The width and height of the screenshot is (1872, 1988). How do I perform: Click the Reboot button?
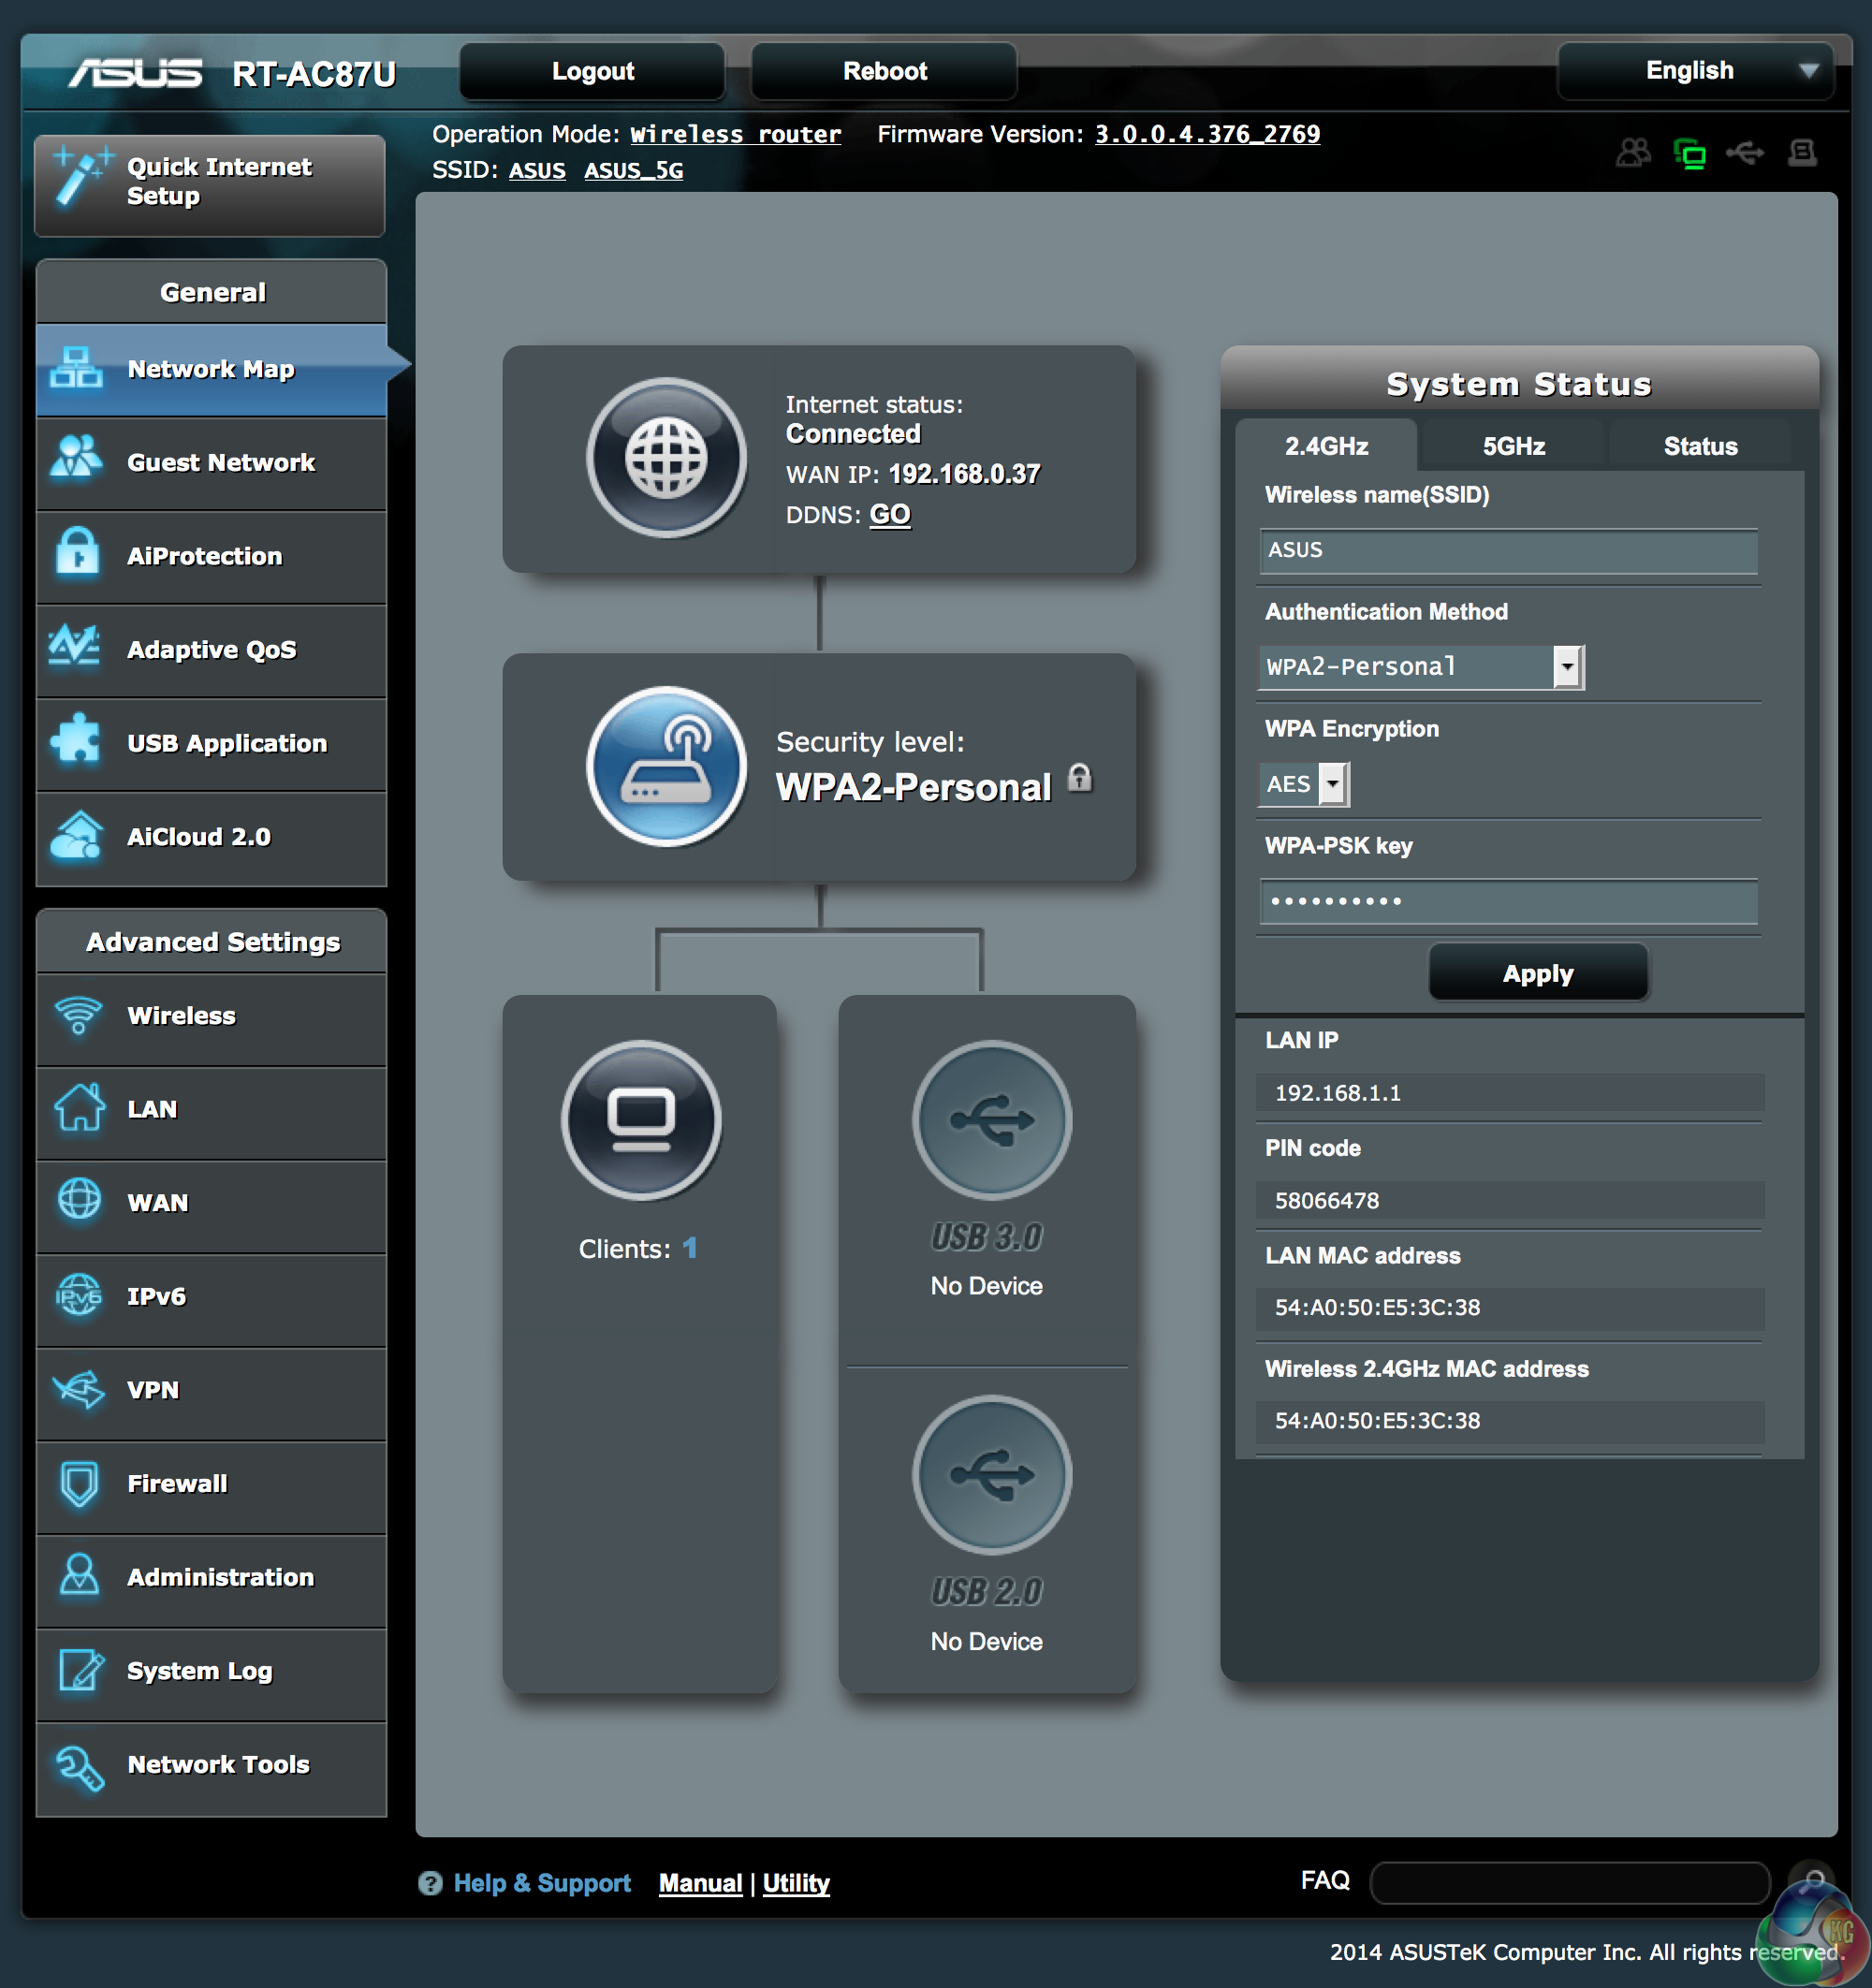tap(884, 71)
